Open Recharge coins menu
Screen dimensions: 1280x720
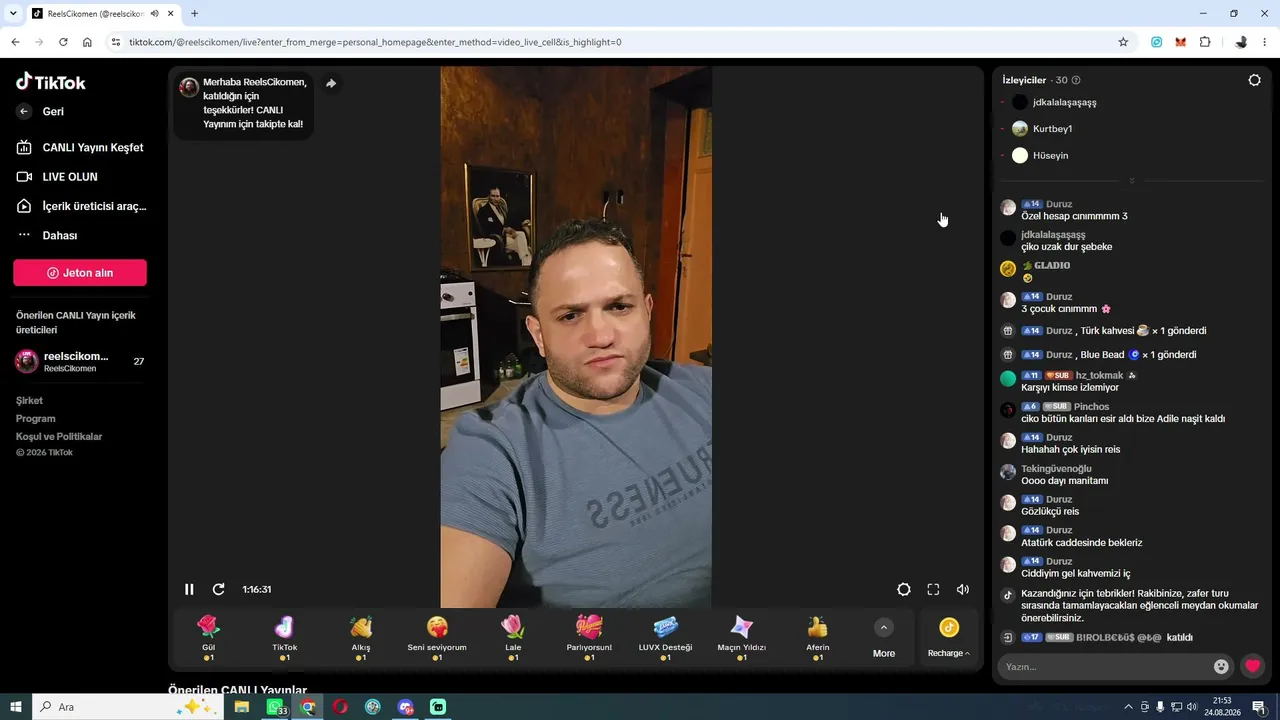[949, 638]
